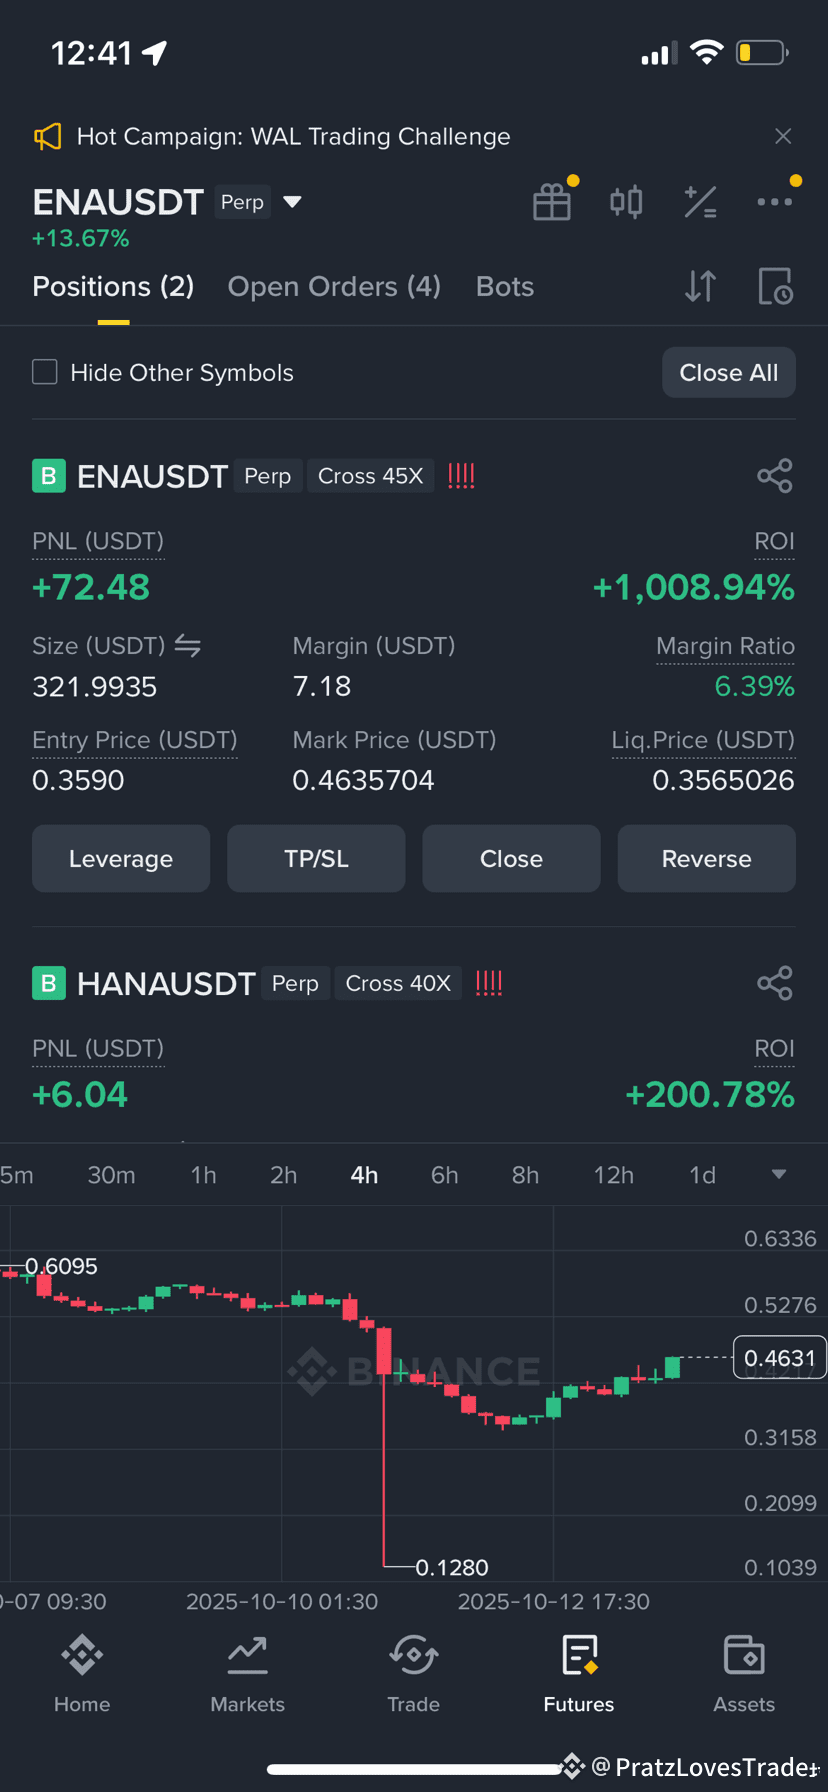828x1792 pixels.
Task: Open the Hot Campaign megaphone announcement
Action: click(48, 136)
